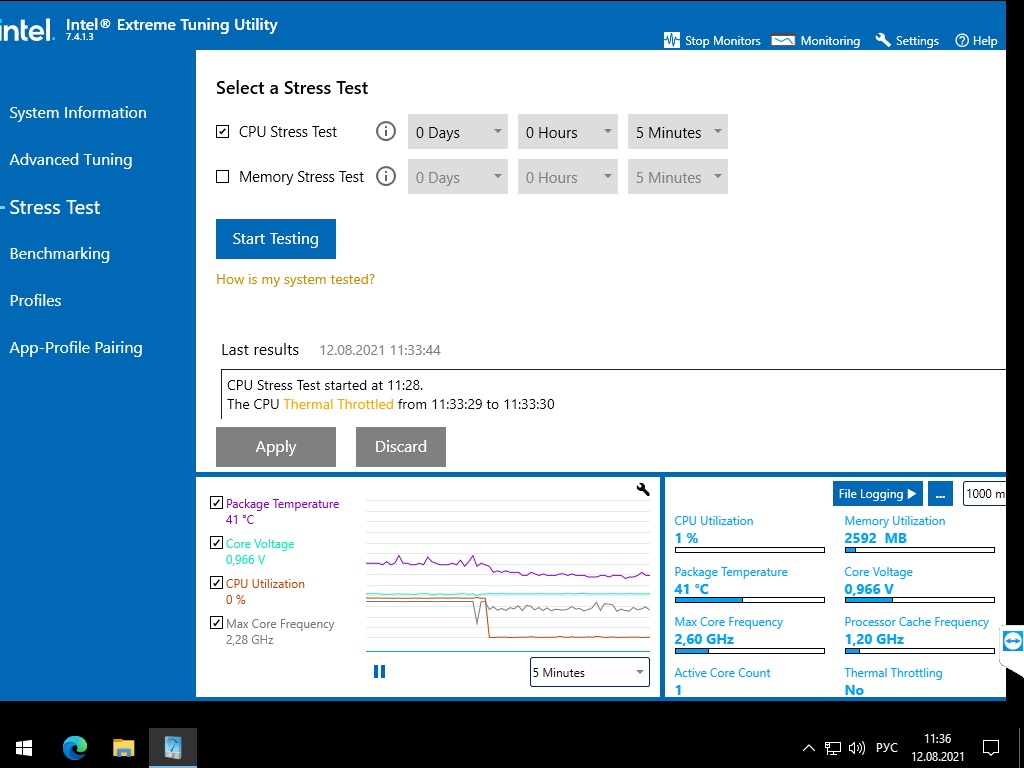Open the notification center icon
Image resolution: width=1024 pixels, height=768 pixels.
[x=991, y=748]
